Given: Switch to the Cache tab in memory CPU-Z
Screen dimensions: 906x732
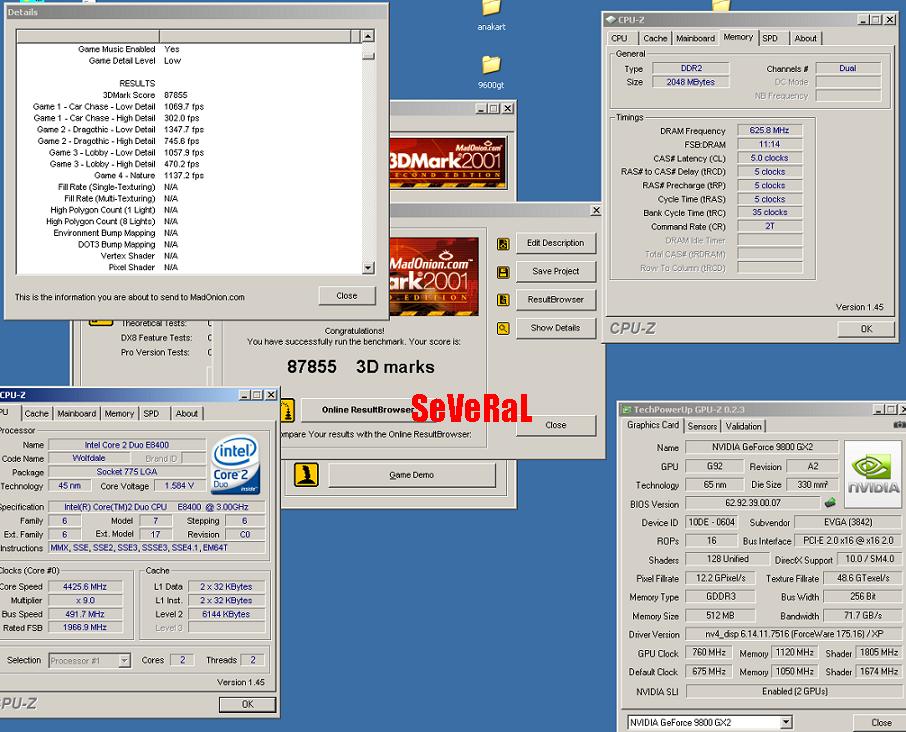Looking at the screenshot, I should 655,39.
